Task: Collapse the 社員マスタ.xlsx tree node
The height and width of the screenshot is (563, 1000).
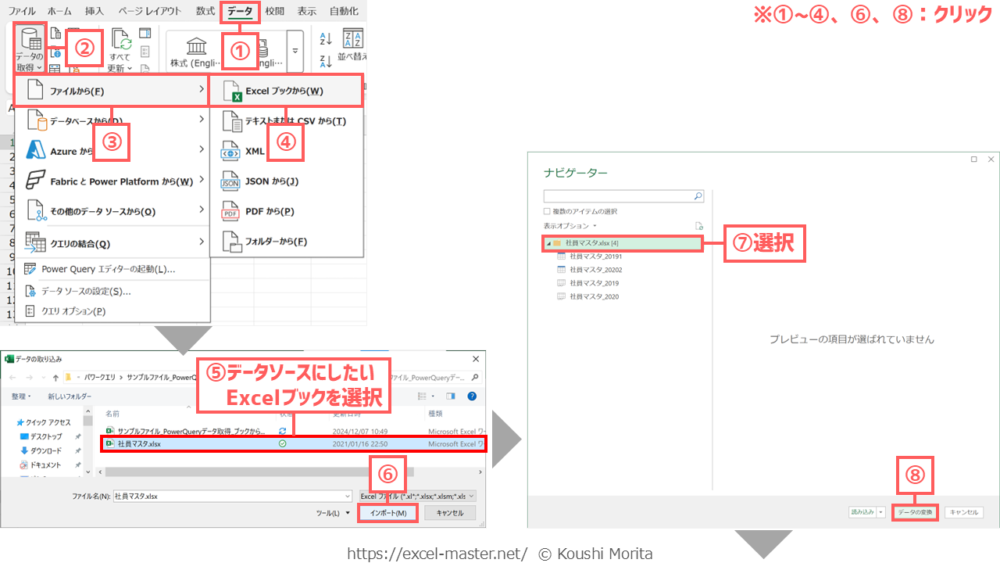Action: [548, 243]
